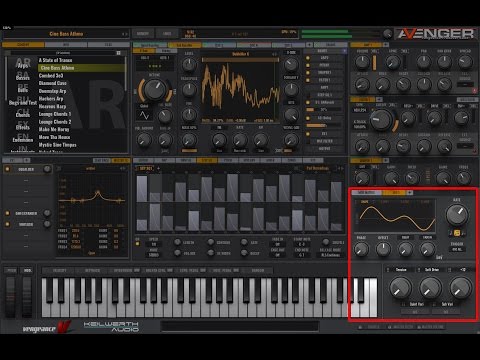Image resolution: width=480 pixels, height=360 pixels.
Task: Toggle the EQ1 LED in route list
Action: [x=308, y=134]
